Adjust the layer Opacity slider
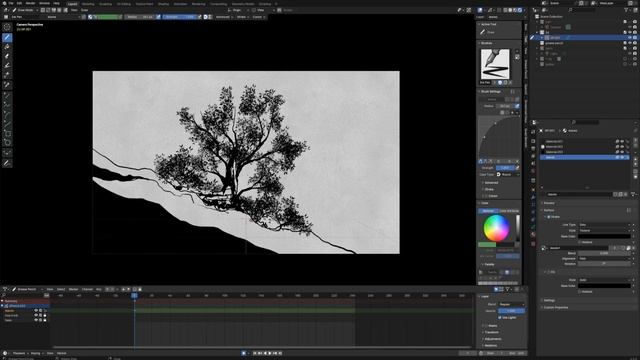 (511, 311)
